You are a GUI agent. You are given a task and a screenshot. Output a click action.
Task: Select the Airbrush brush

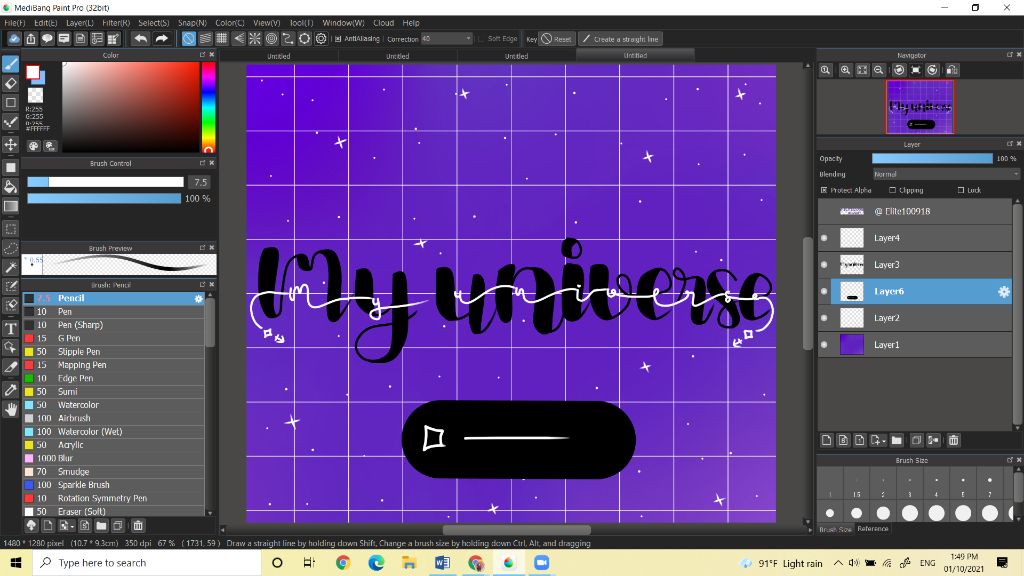tap(114, 418)
